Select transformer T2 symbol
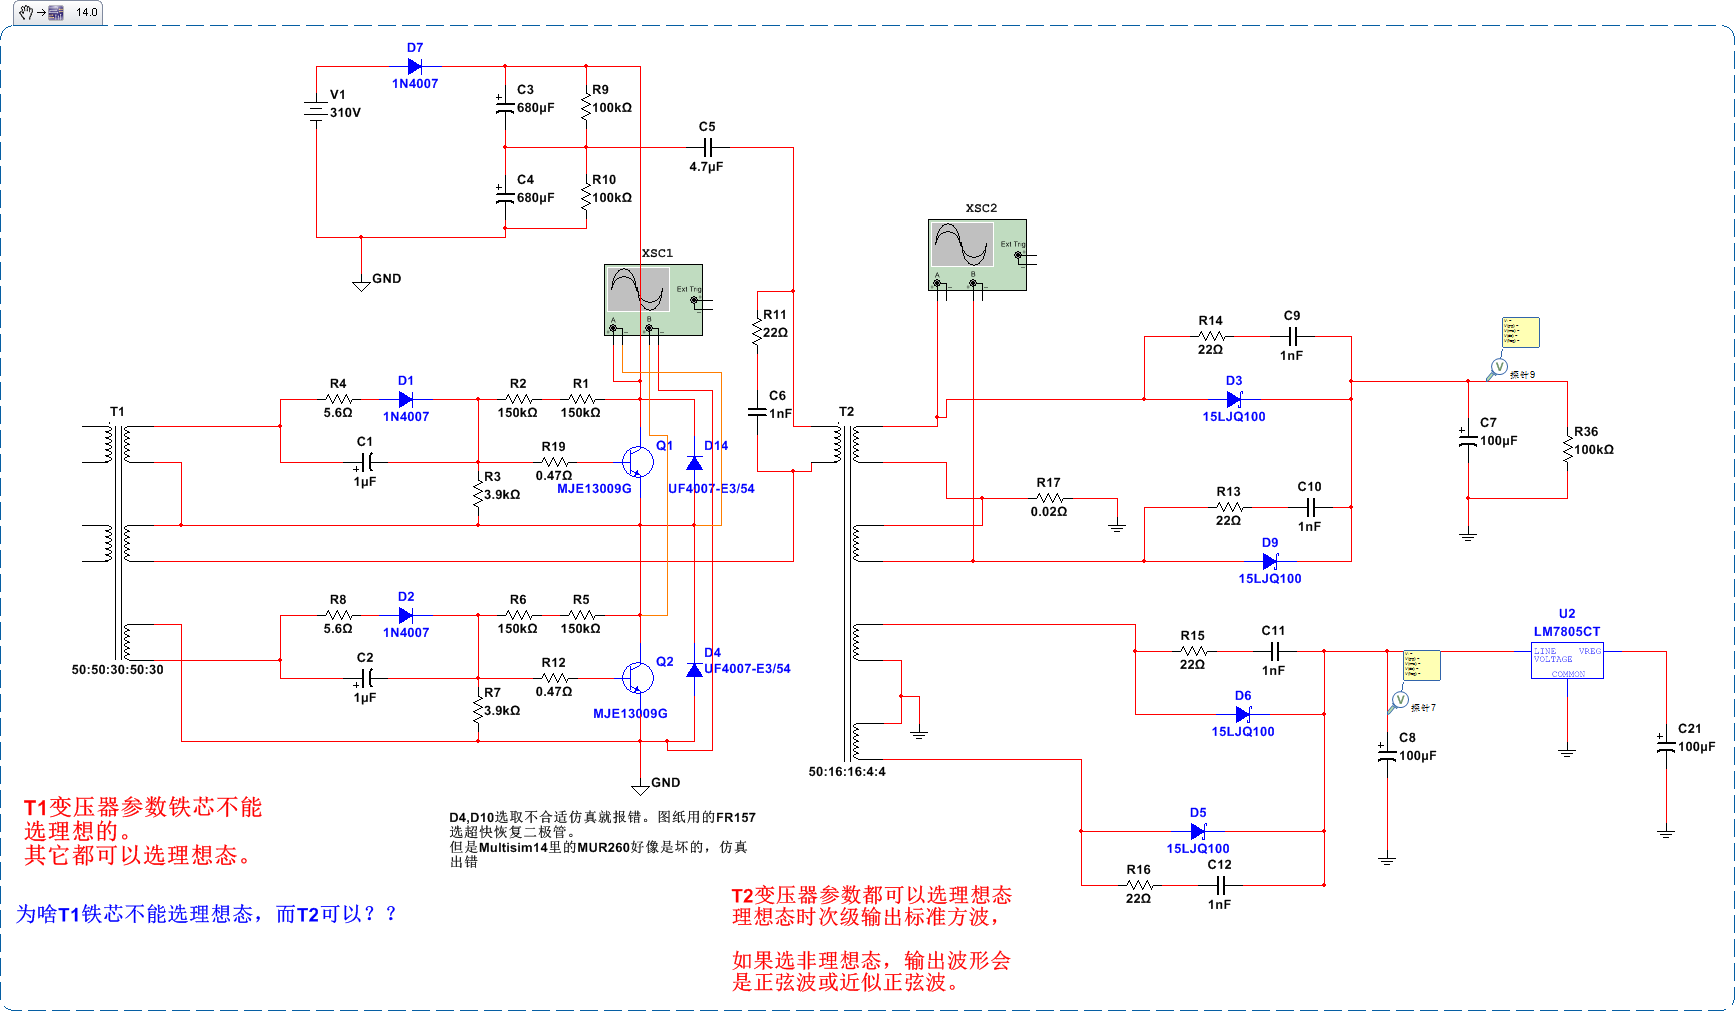This screenshot has width=1735, height=1011. coord(847,594)
